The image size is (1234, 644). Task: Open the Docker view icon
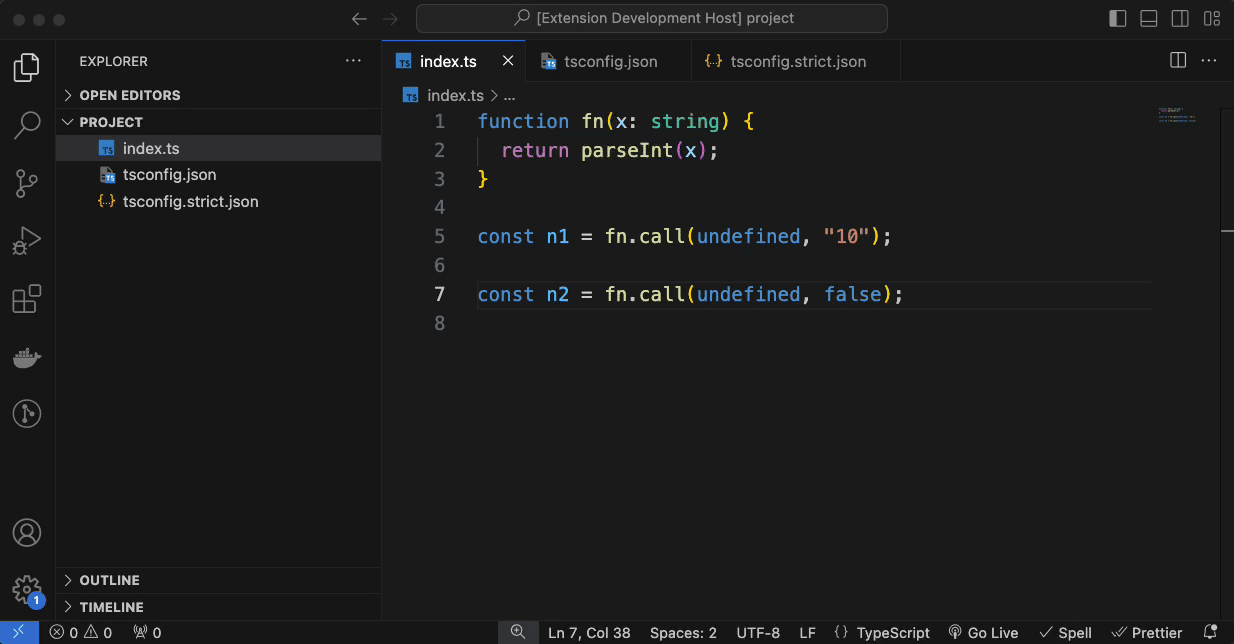(x=27, y=357)
